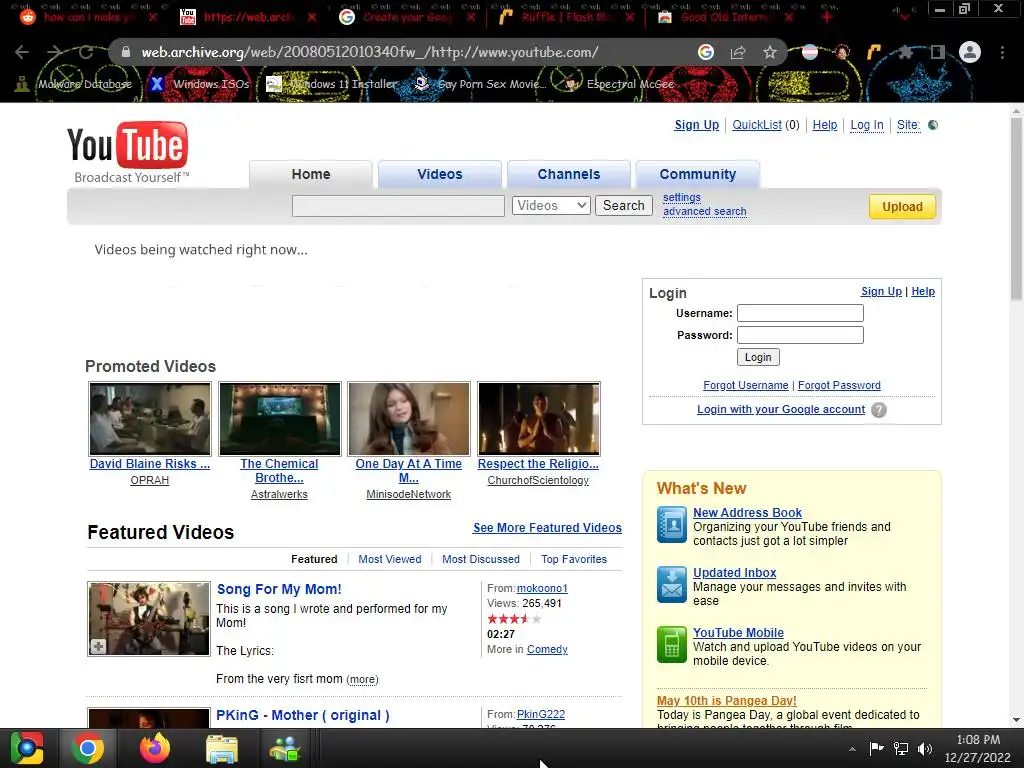This screenshot has height=768, width=1024.
Task: Click the Sign Up link in top header
Action: pyautogui.click(x=696, y=125)
